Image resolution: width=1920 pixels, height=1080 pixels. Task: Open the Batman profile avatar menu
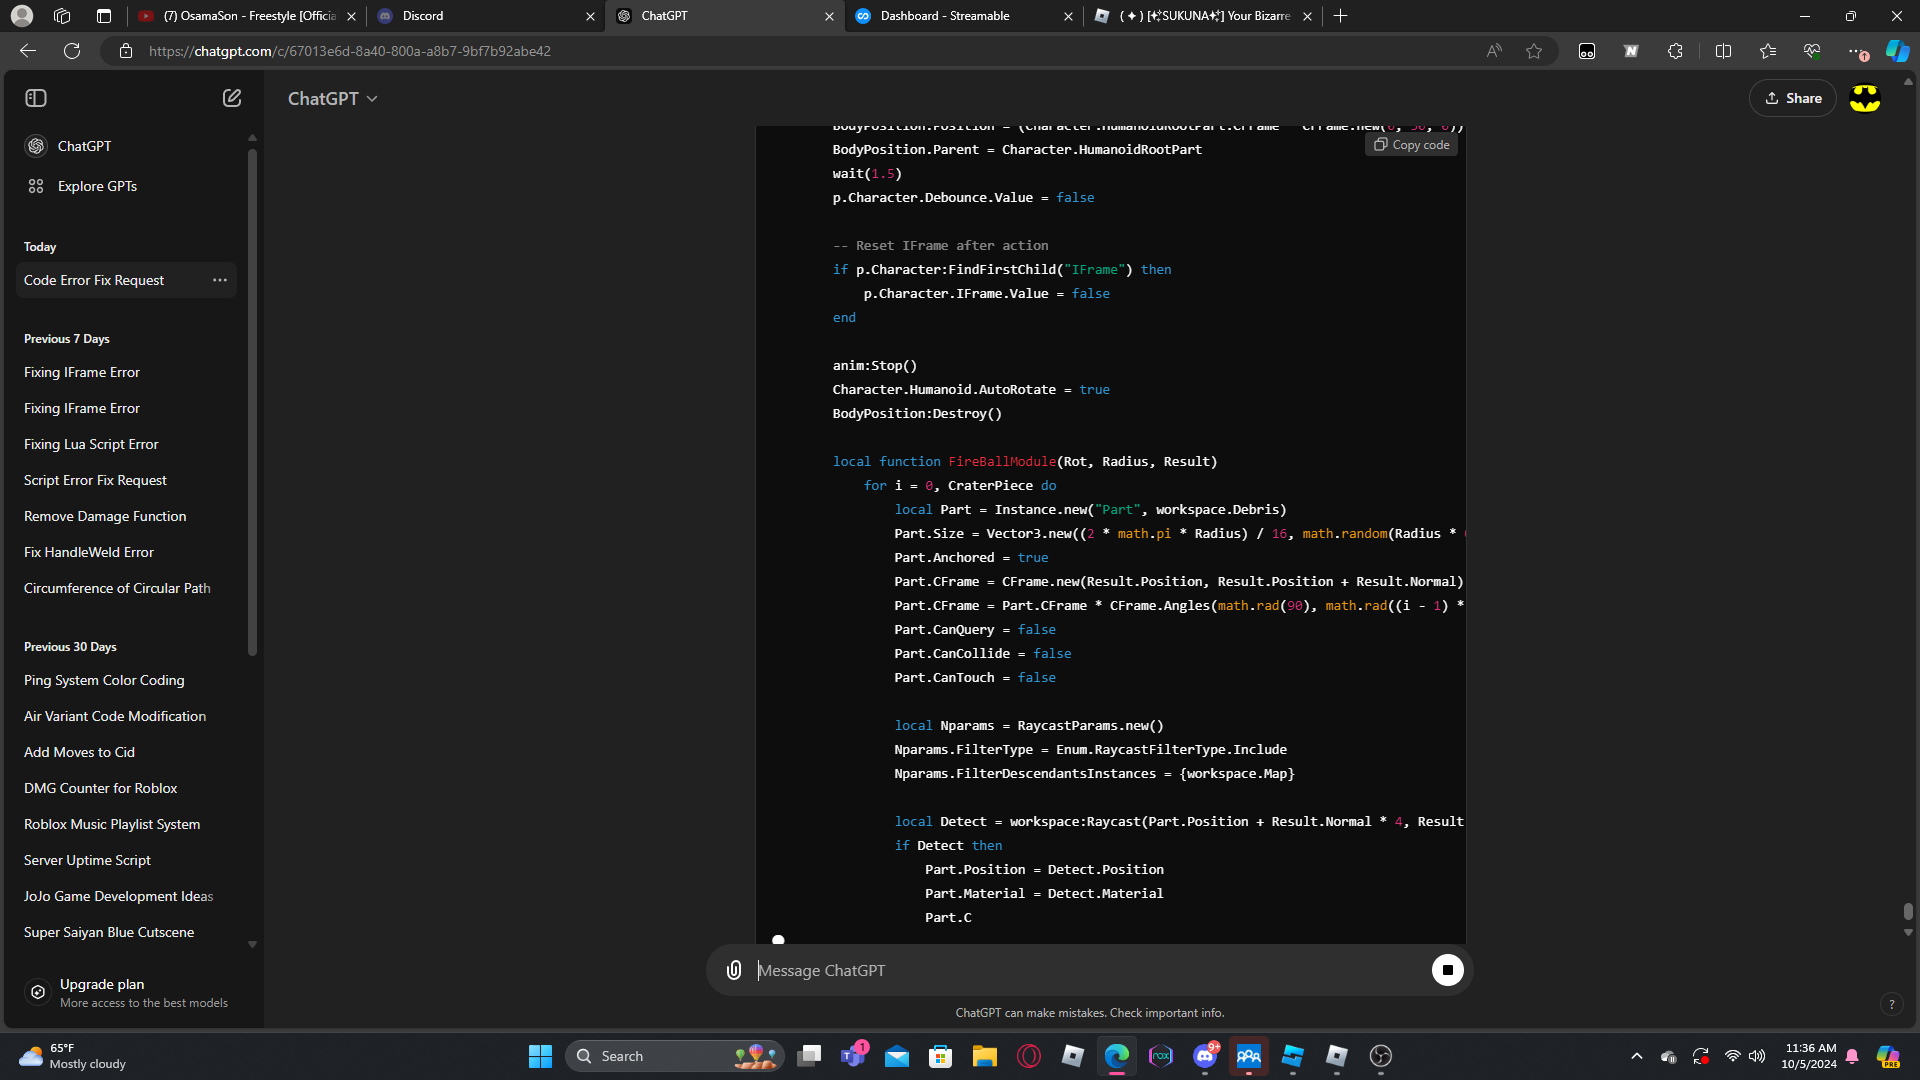coord(1865,98)
